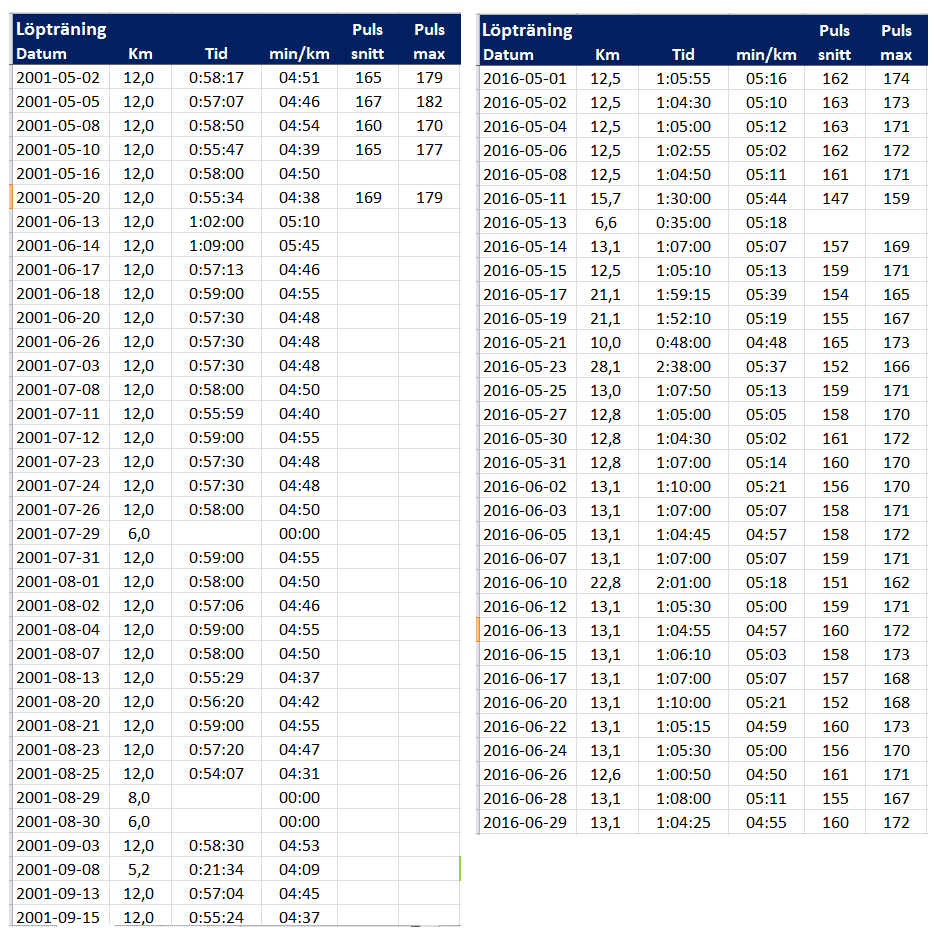Click the time 1:09:00 in 2001-06-14 row
935x943 pixels.
point(216,246)
